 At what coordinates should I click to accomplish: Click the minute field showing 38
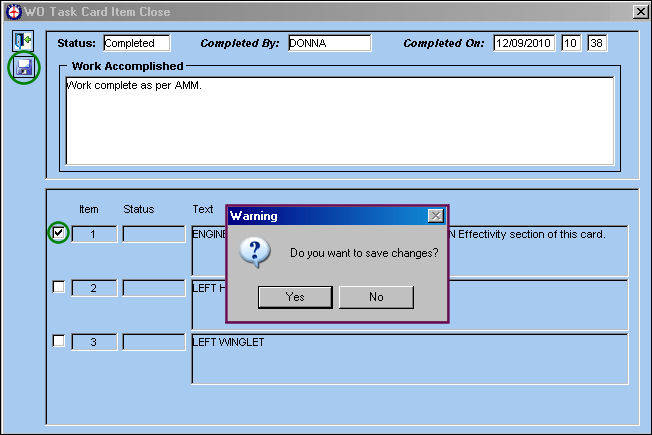tap(597, 43)
